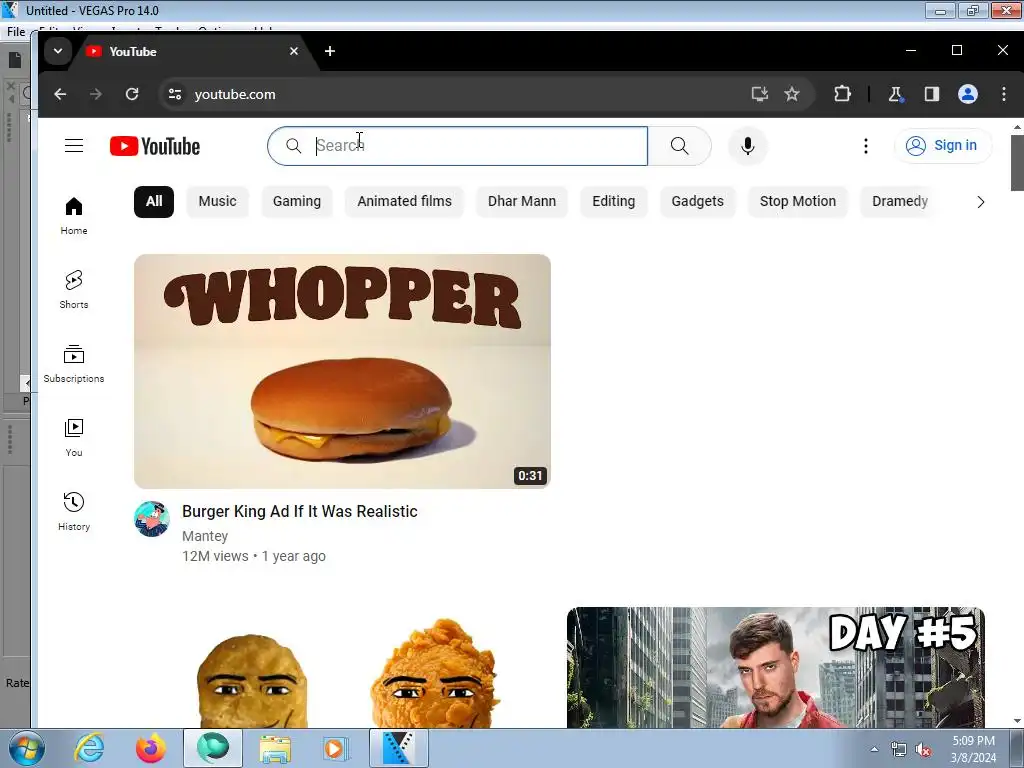Show more category chips with right arrow
The height and width of the screenshot is (768, 1024).
(x=980, y=202)
